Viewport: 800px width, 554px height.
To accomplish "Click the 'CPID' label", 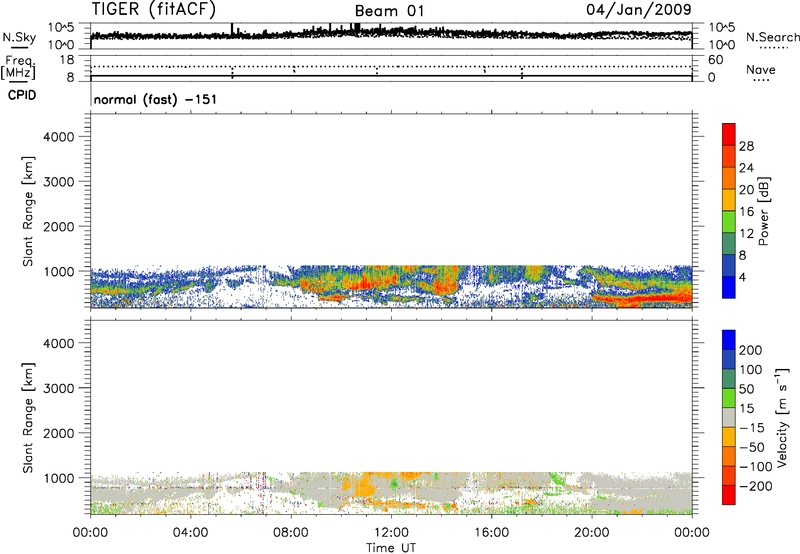I will coord(22,95).
